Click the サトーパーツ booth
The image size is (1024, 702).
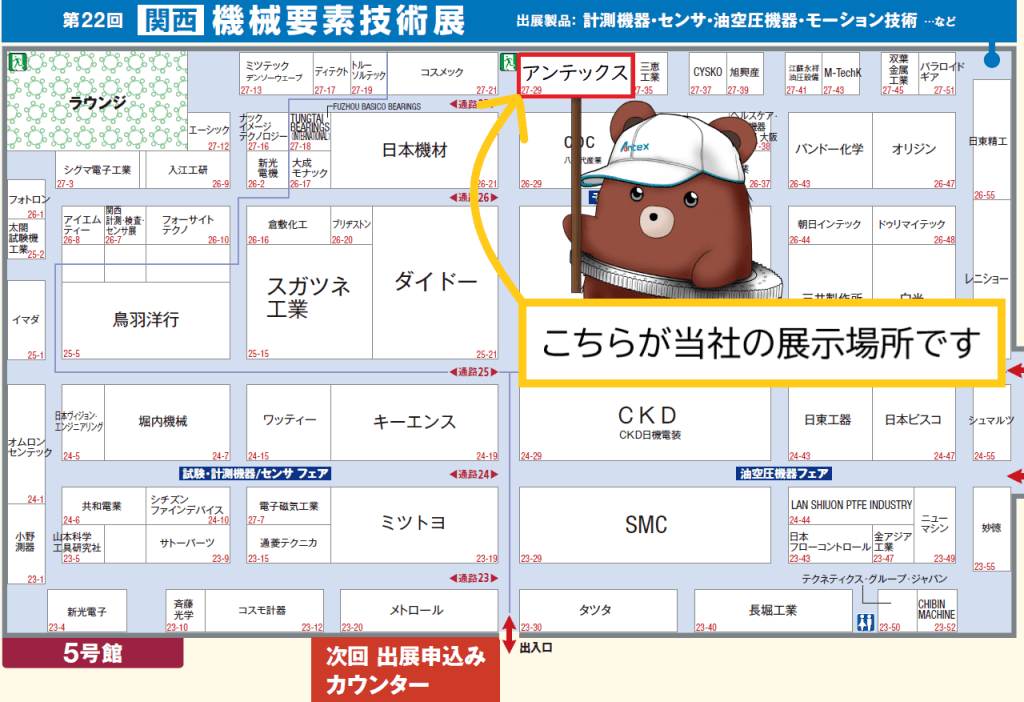click(188, 544)
